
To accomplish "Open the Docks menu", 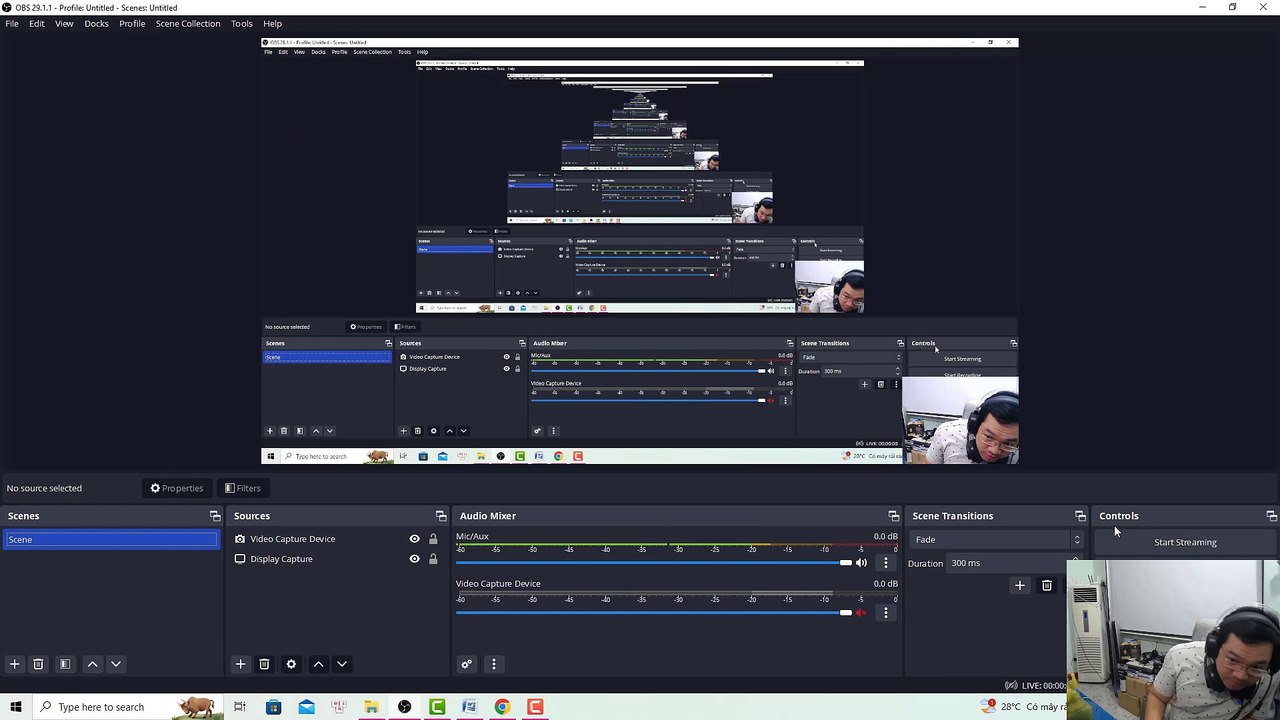I will 96,23.
